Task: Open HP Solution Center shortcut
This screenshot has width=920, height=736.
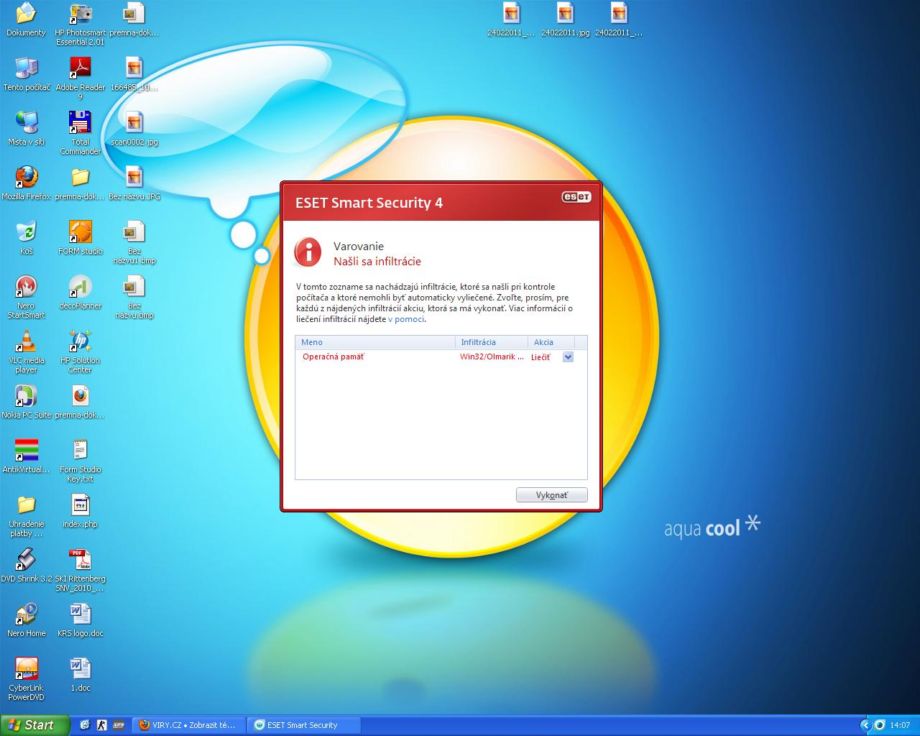Action: point(80,343)
